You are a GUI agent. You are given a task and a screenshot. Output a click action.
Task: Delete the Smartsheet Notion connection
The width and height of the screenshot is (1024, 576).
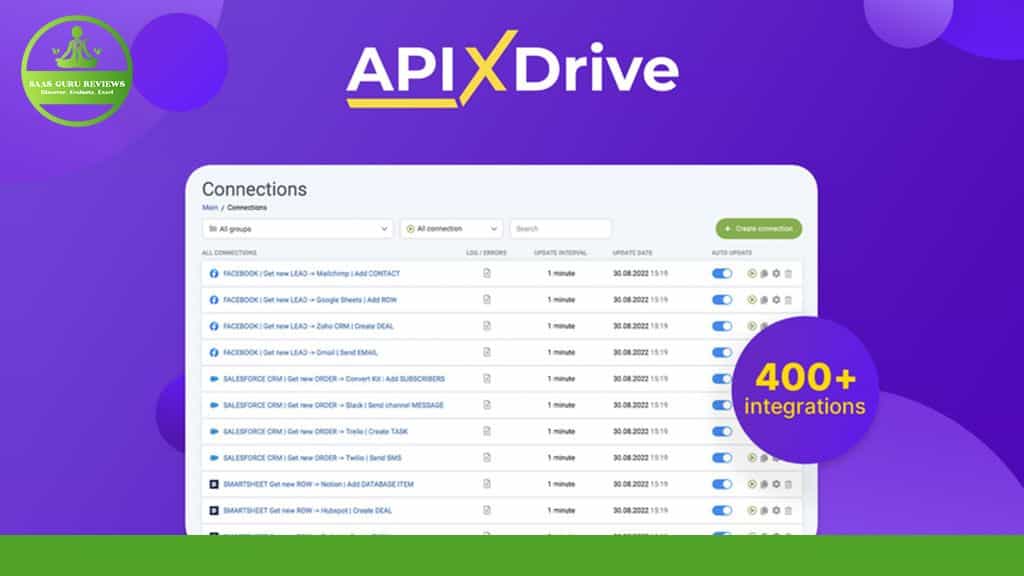pyautogui.click(x=788, y=484)
